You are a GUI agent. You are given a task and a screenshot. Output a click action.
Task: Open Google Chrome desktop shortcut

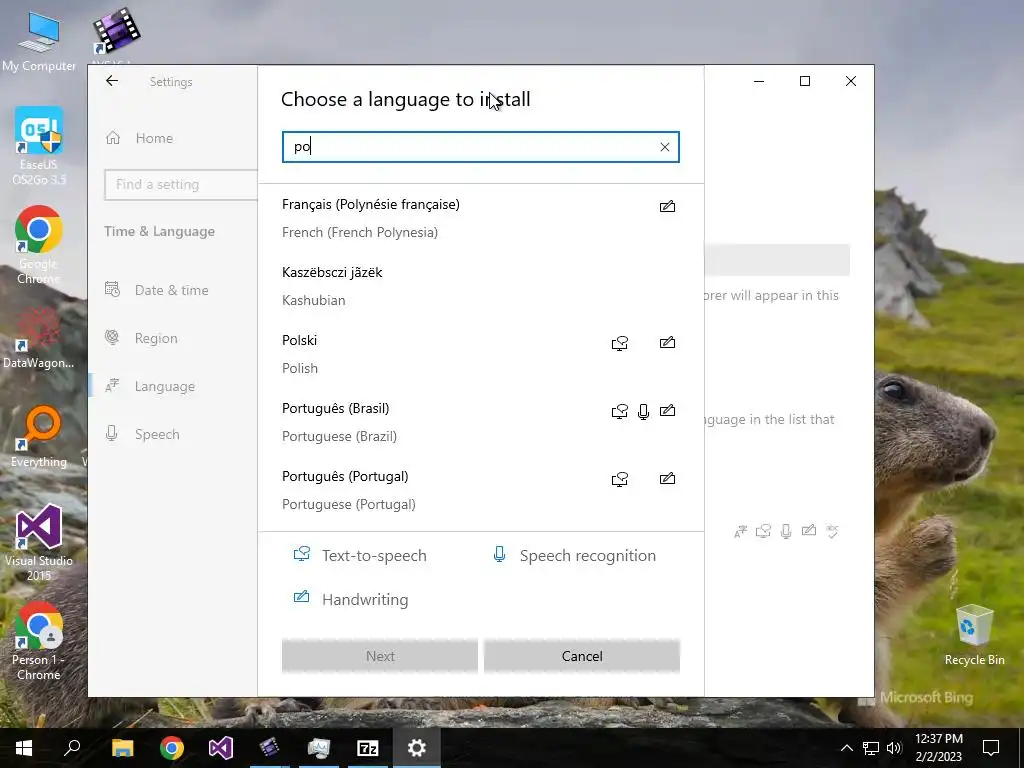pos(39,245)
